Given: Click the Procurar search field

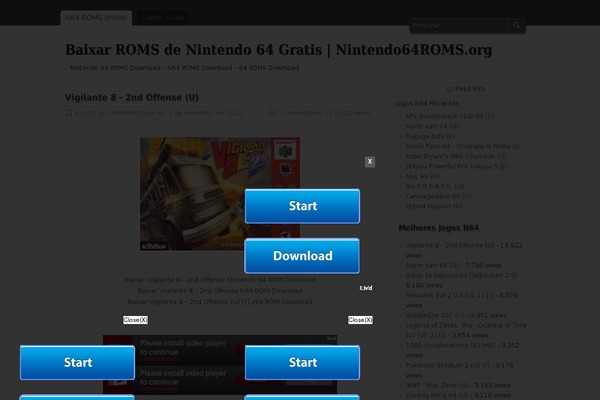Looking at the screenshot, I should pos(459,26).
